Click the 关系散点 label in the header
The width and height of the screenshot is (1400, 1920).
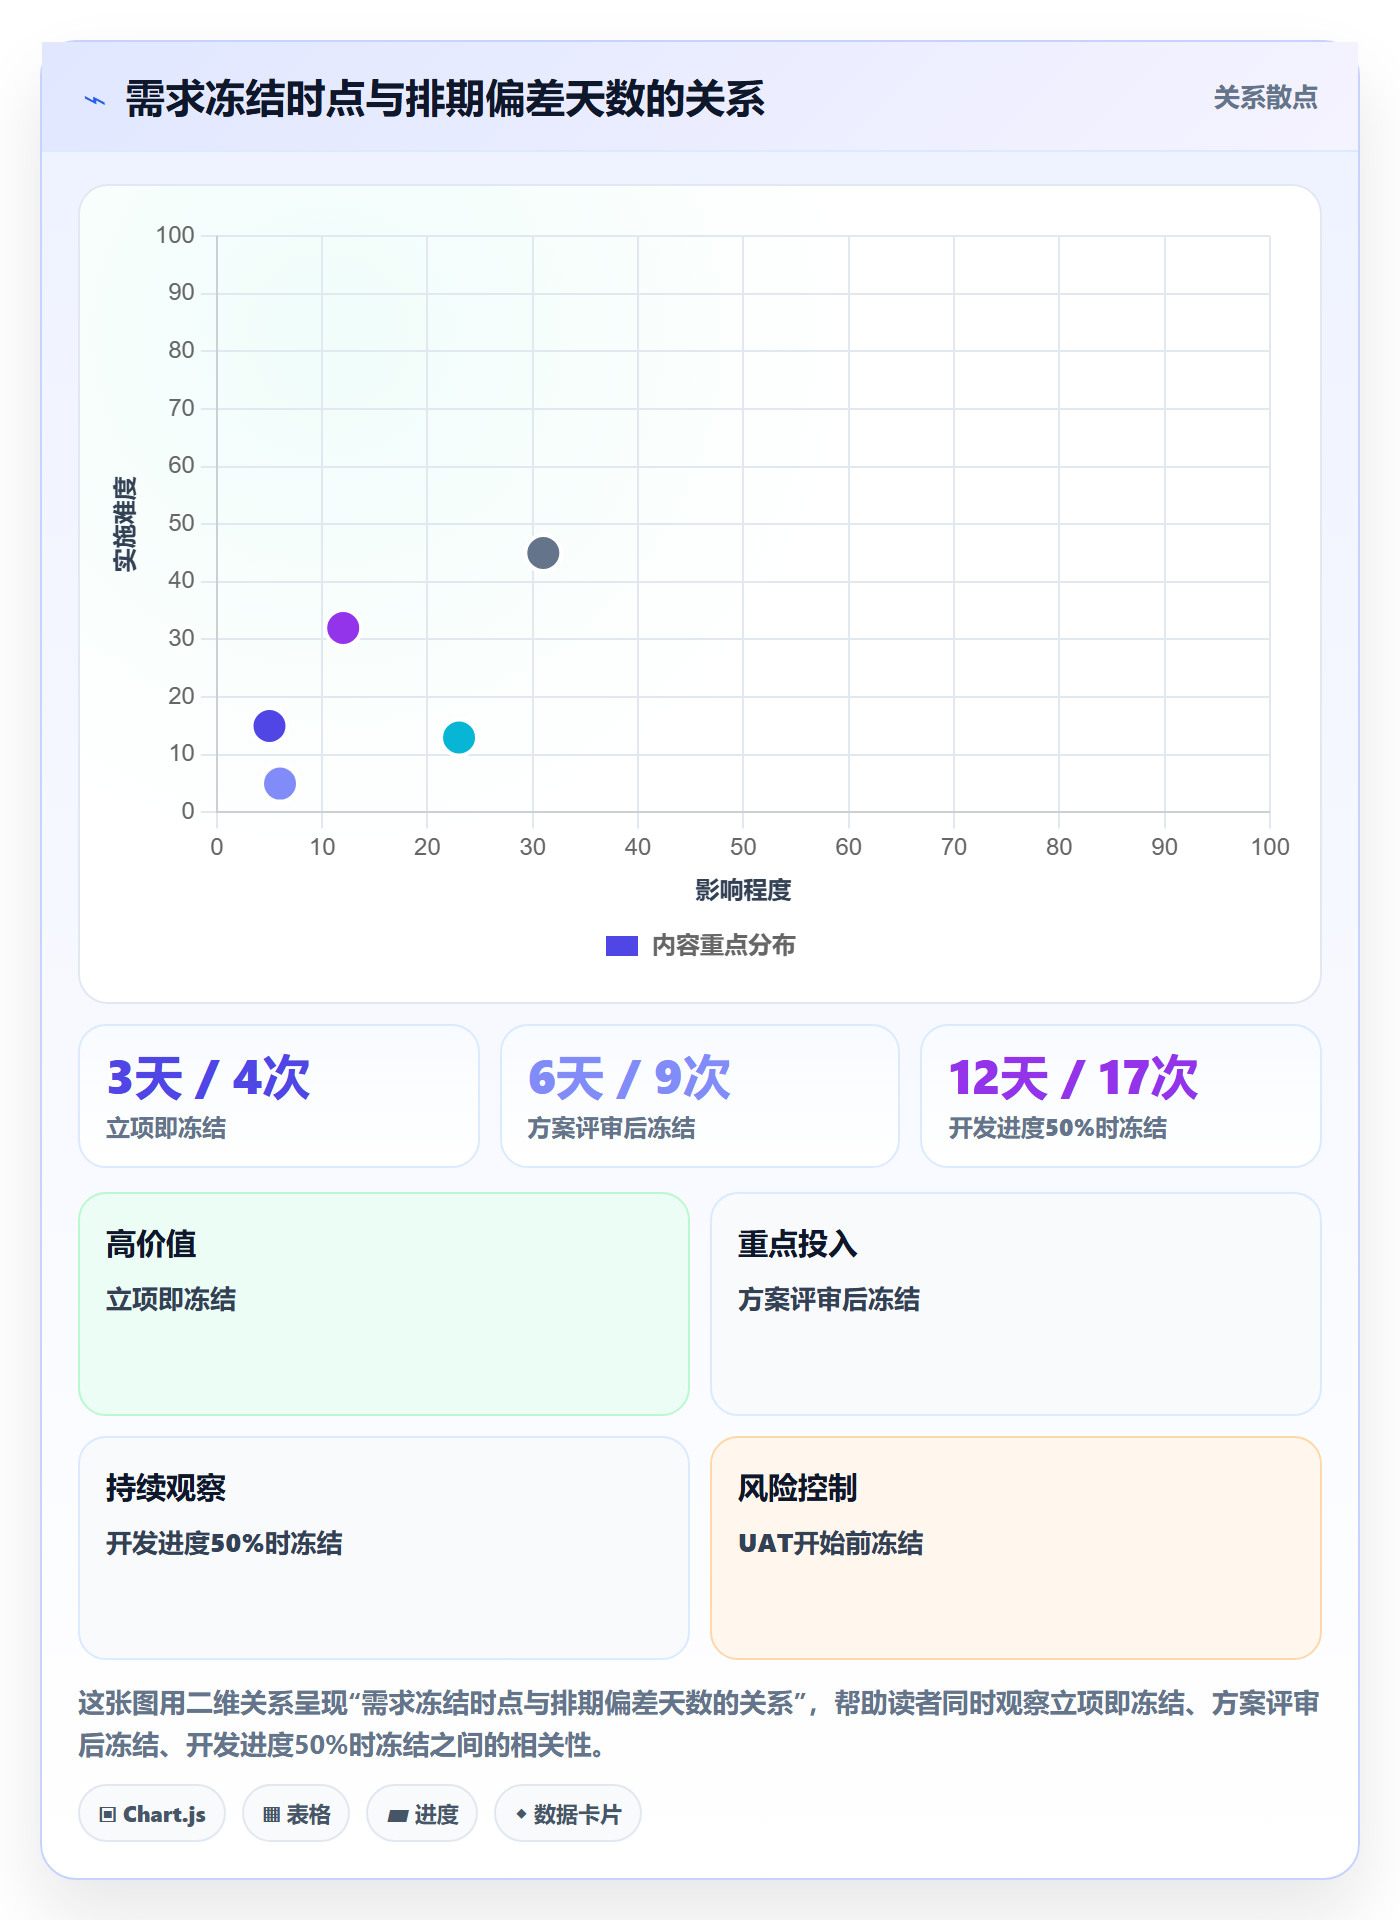pos(1265,98)
